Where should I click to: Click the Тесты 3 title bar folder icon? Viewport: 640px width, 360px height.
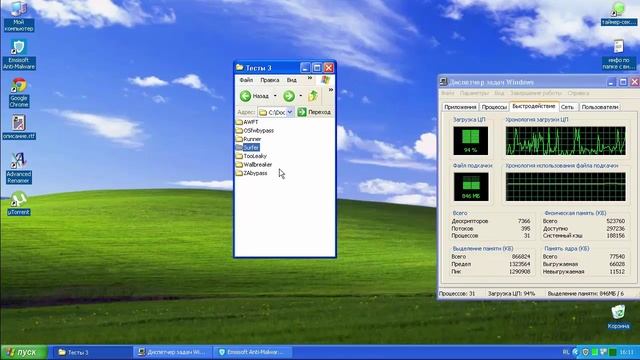point(240,67)
